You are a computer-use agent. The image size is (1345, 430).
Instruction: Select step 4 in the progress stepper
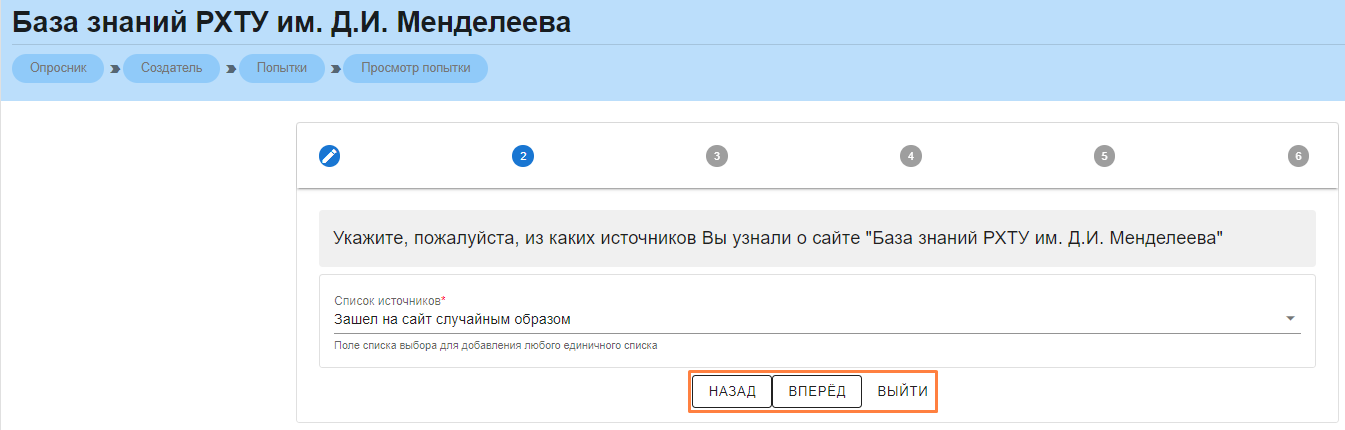click(909, 156)
